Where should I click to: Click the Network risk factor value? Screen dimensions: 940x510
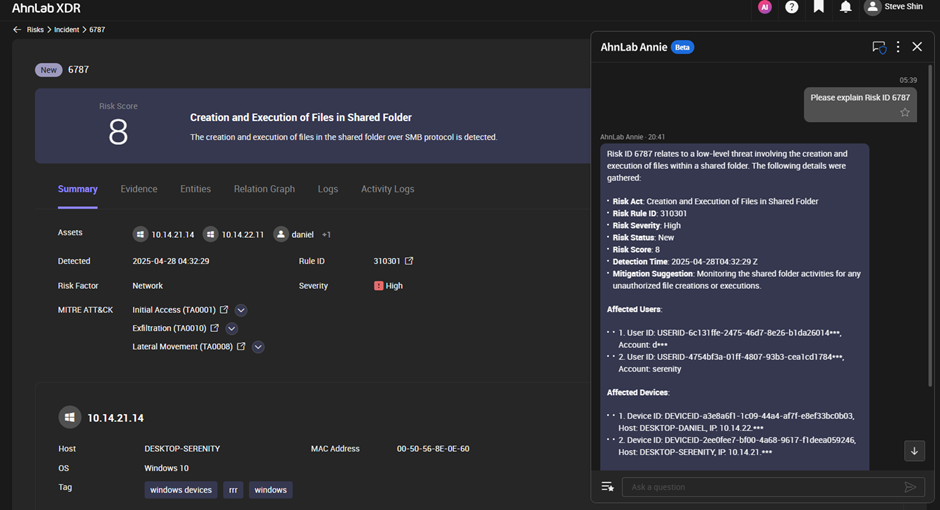pyautogui.click(x=147, y=285)
